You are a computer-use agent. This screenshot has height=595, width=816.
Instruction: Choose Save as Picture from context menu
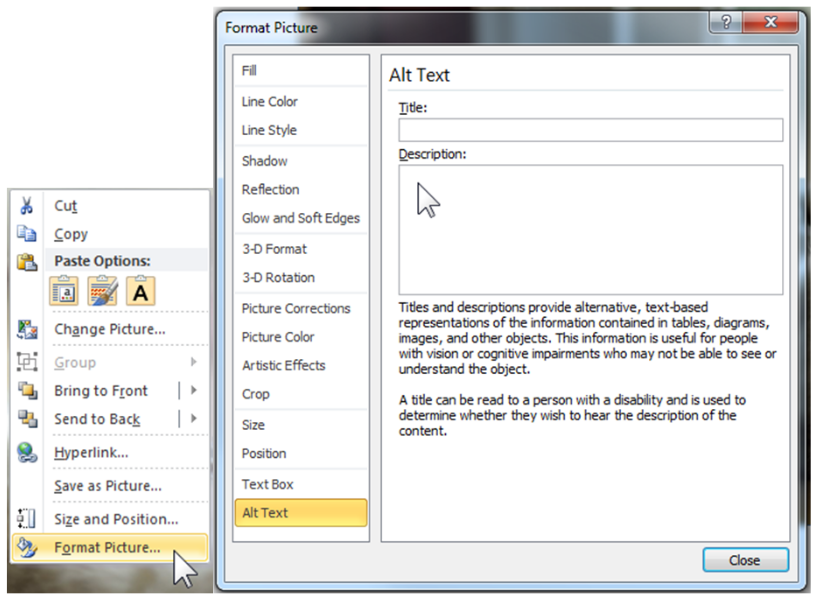pos(107,486)
